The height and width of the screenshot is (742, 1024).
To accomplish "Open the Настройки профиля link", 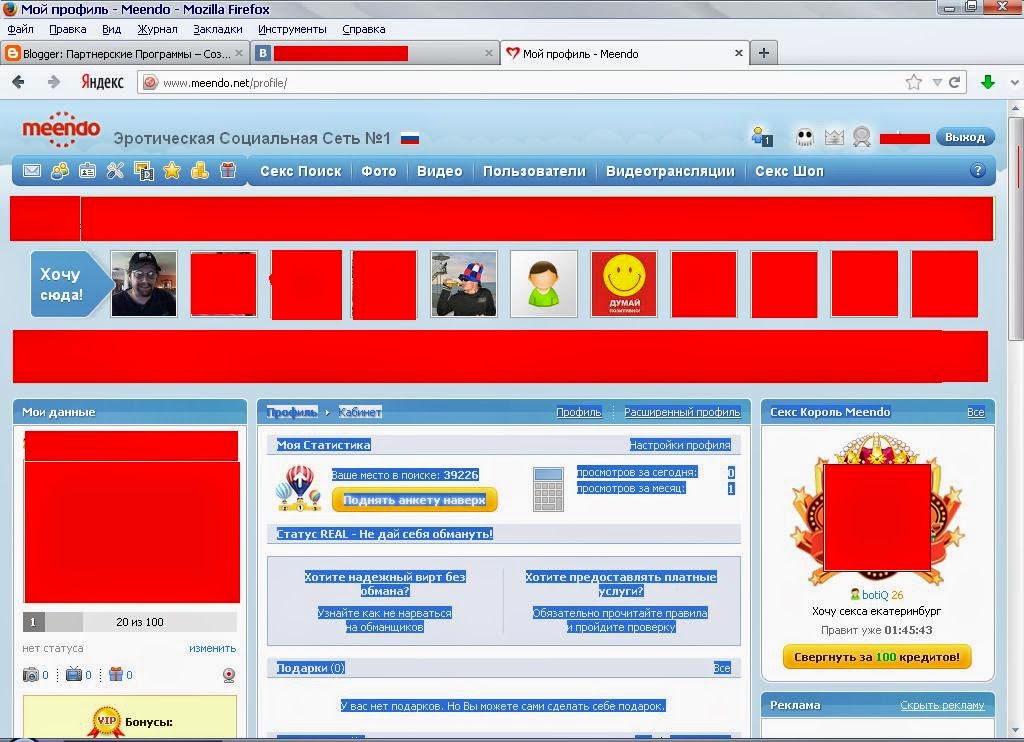I will coord(680,445).
